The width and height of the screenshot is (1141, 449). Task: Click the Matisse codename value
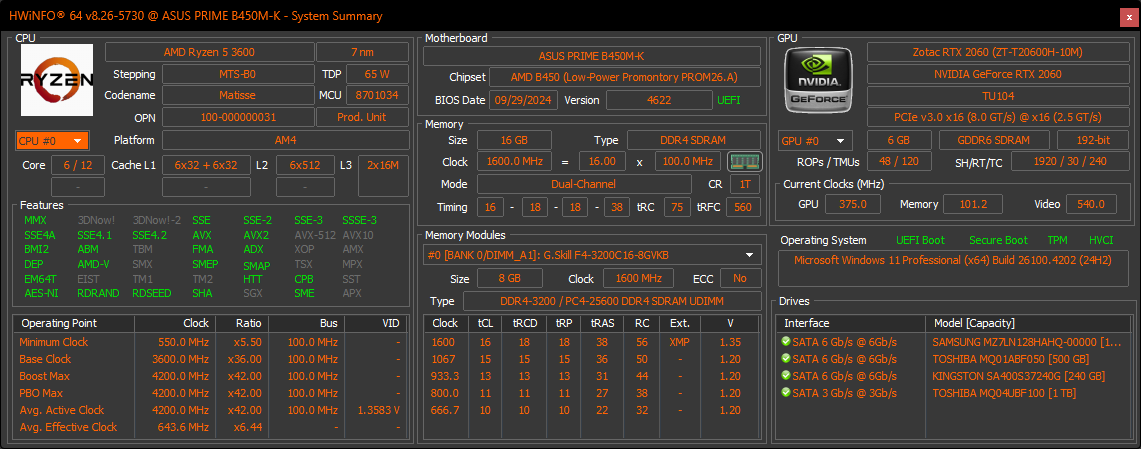coord(237,95)
